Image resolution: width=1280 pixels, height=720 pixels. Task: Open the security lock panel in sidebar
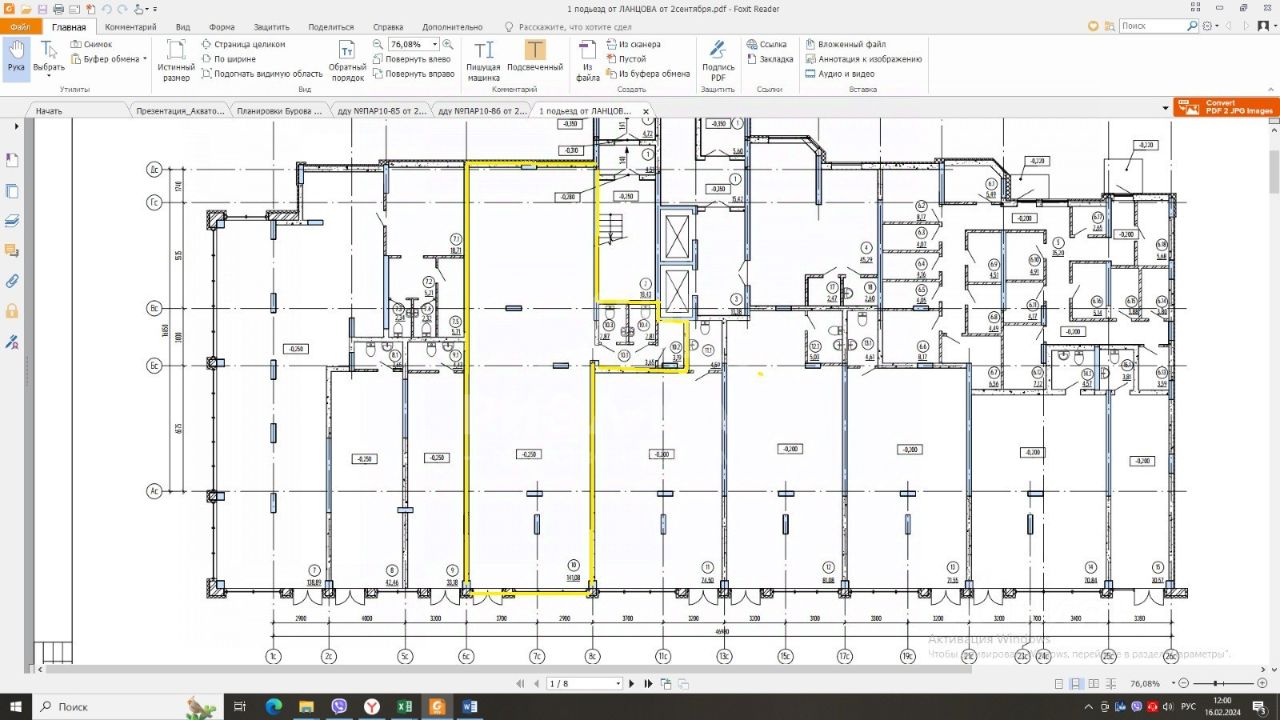coord(12,311)
